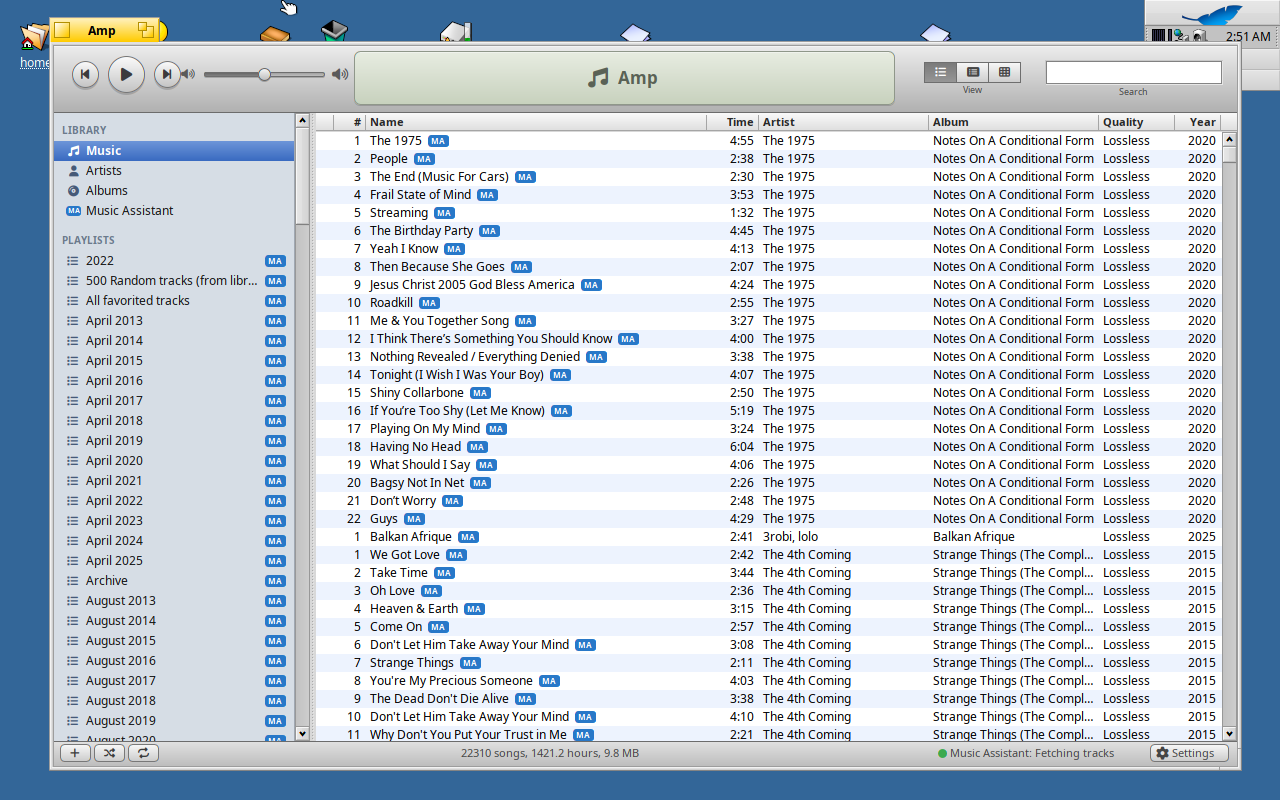
Task: Click the track list scrollbar up arrow
Action: 1229,140
